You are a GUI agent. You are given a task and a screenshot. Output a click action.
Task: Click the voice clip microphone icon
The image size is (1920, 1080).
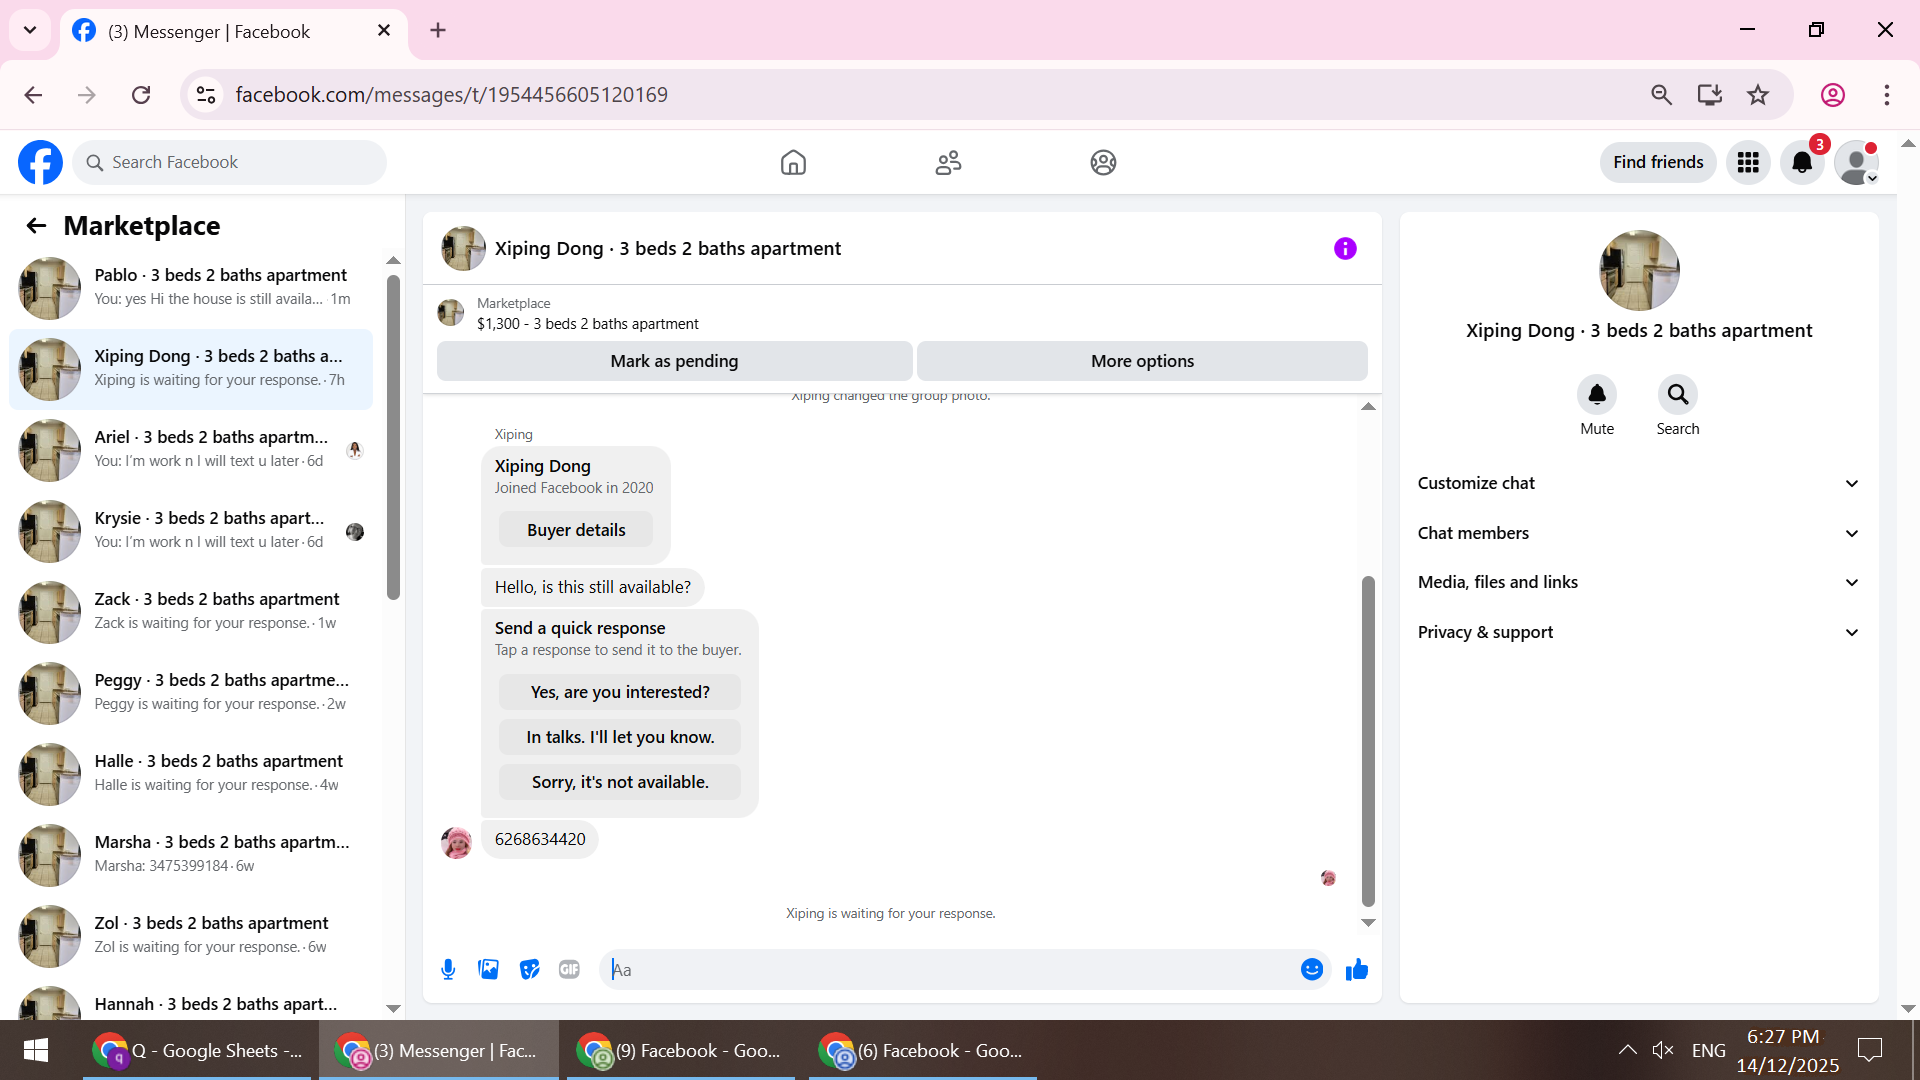click(x=448, y=969)
